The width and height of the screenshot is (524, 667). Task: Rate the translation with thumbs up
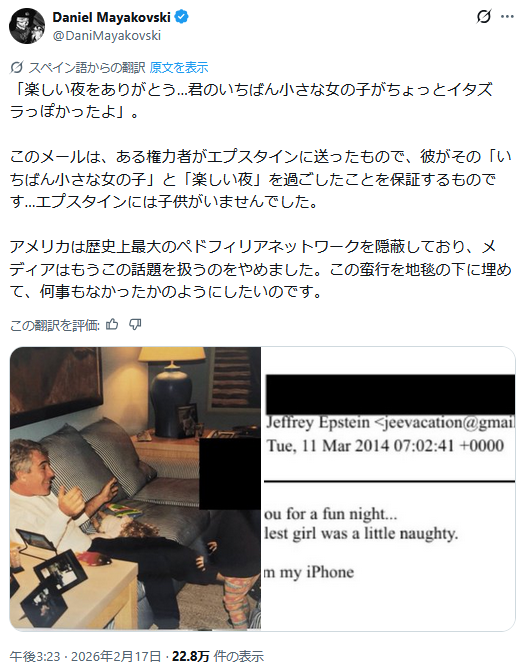pos(112,325)
